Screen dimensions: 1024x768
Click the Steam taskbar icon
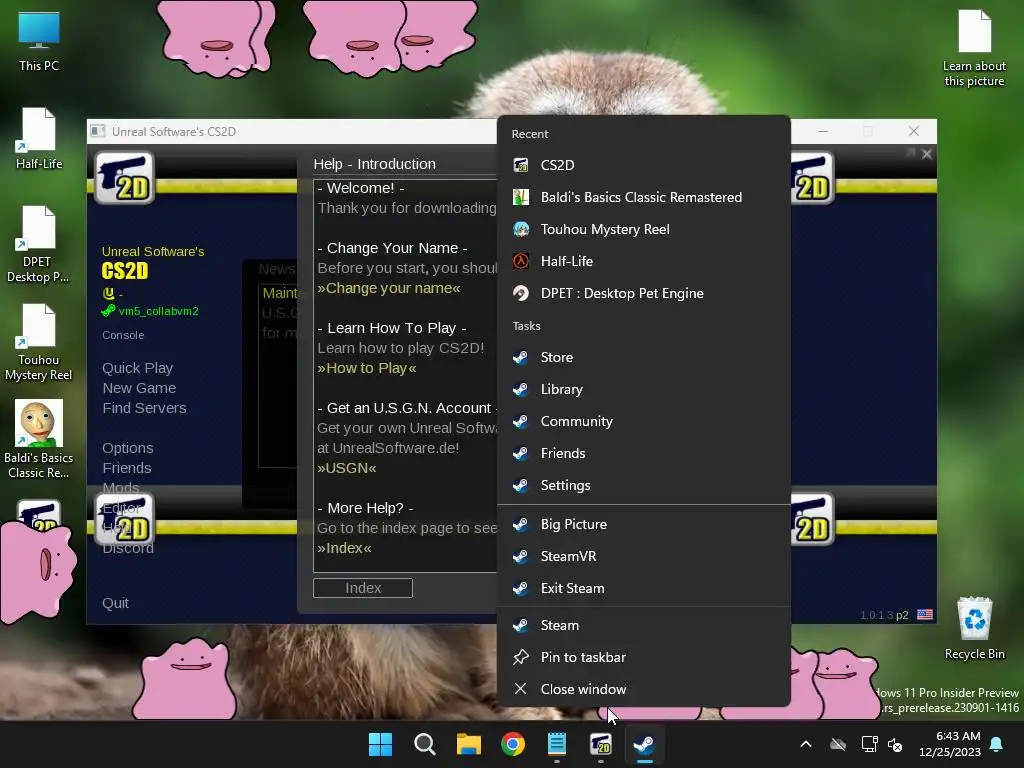[645, 744]
